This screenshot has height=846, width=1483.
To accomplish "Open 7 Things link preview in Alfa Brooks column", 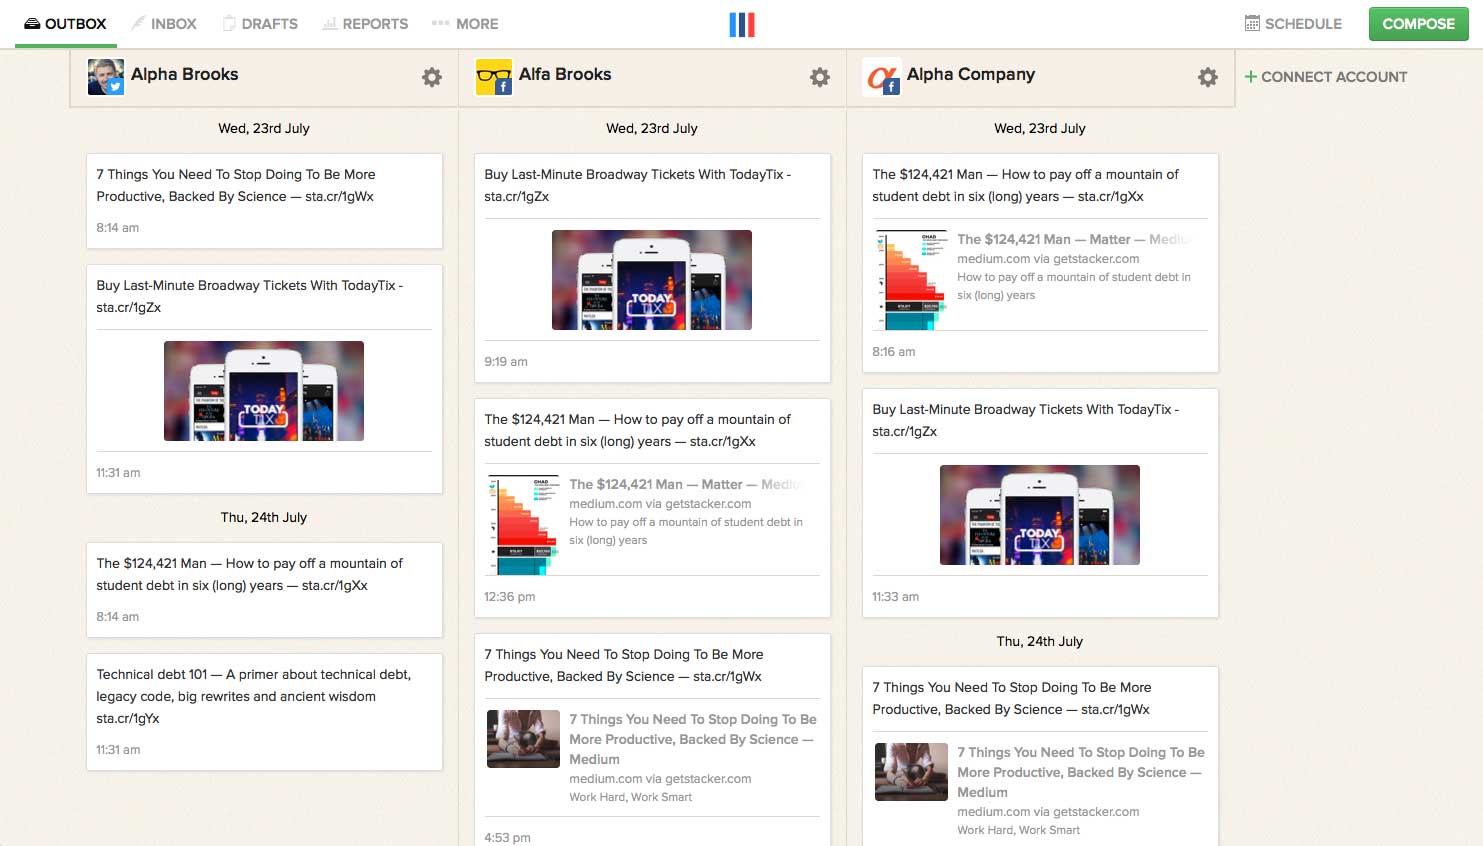I will pyautogui.click(x=651, y=756).
